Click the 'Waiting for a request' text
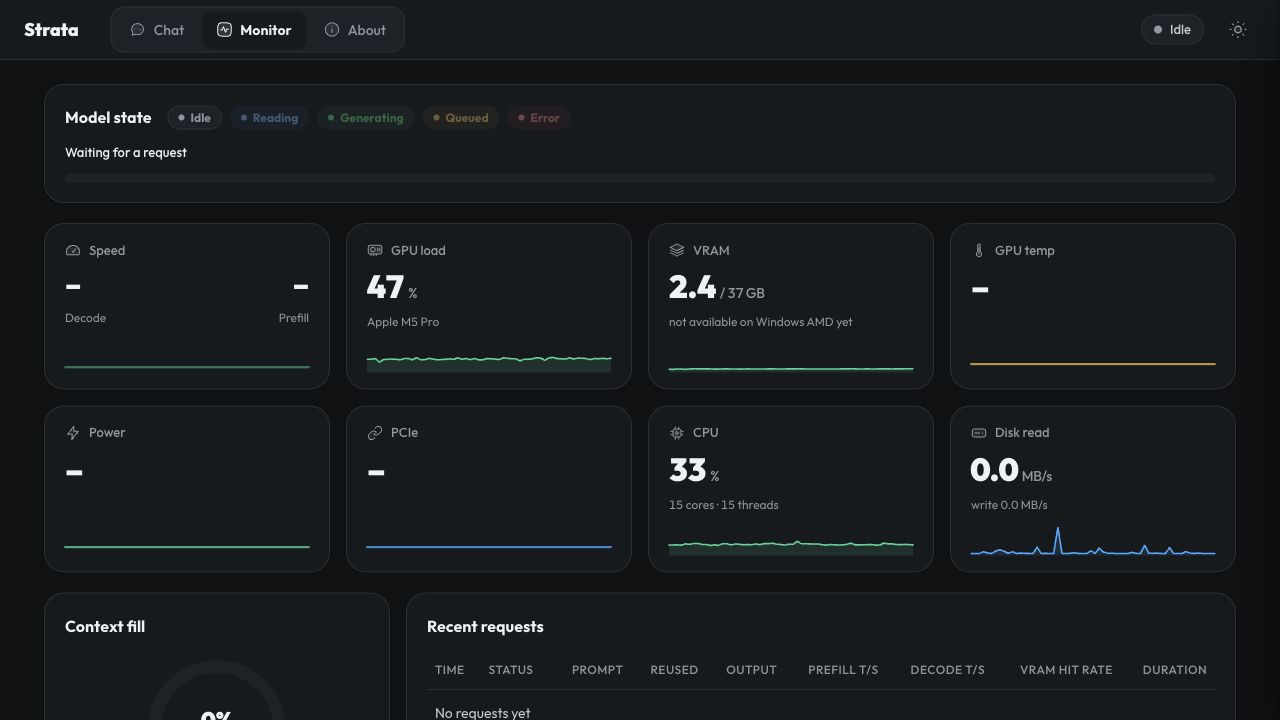 point(126,153)
